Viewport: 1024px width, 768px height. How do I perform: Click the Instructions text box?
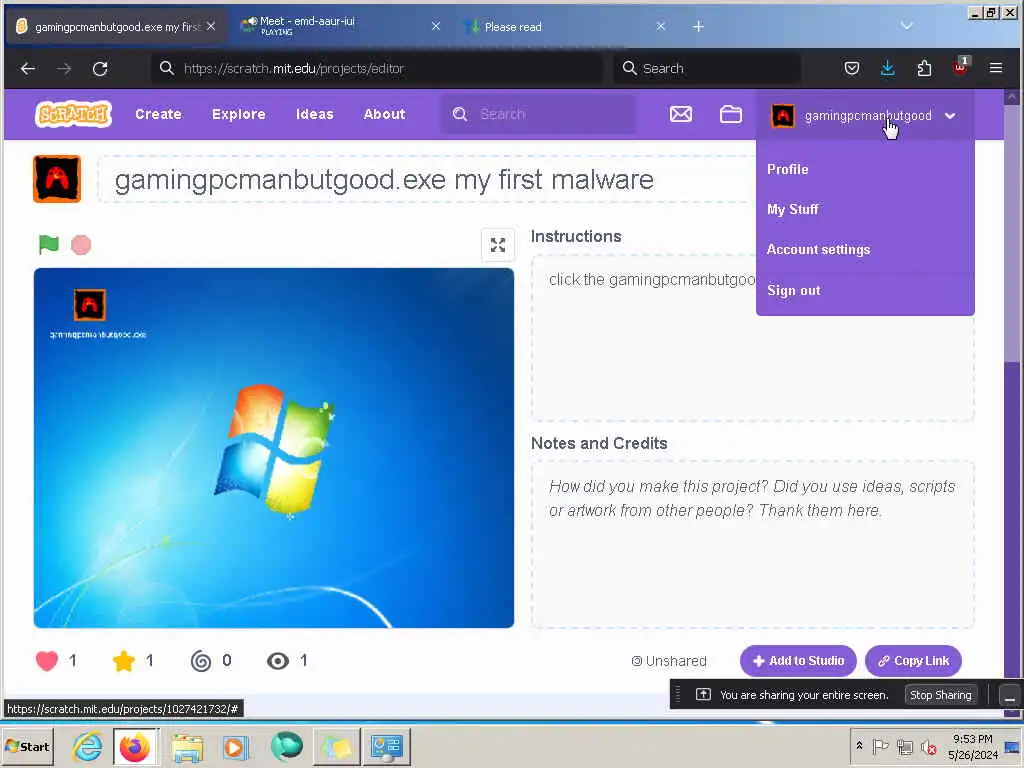coord(752,338)
